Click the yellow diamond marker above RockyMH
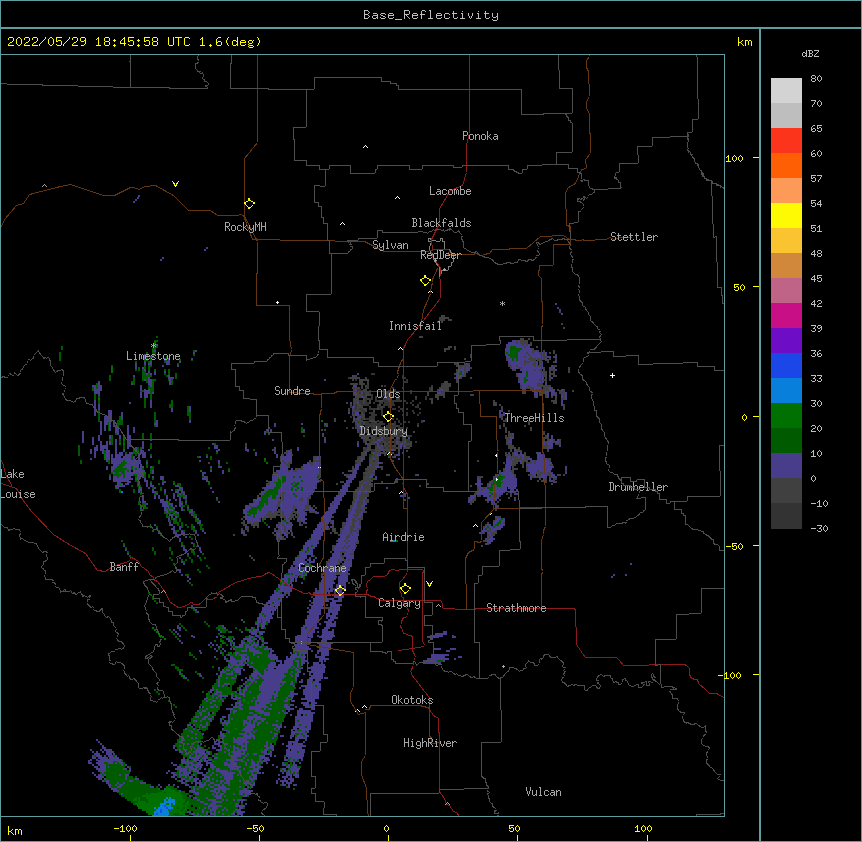Image resolution: width=862 pixels, height=842 pixels. [x=249, y=204]
